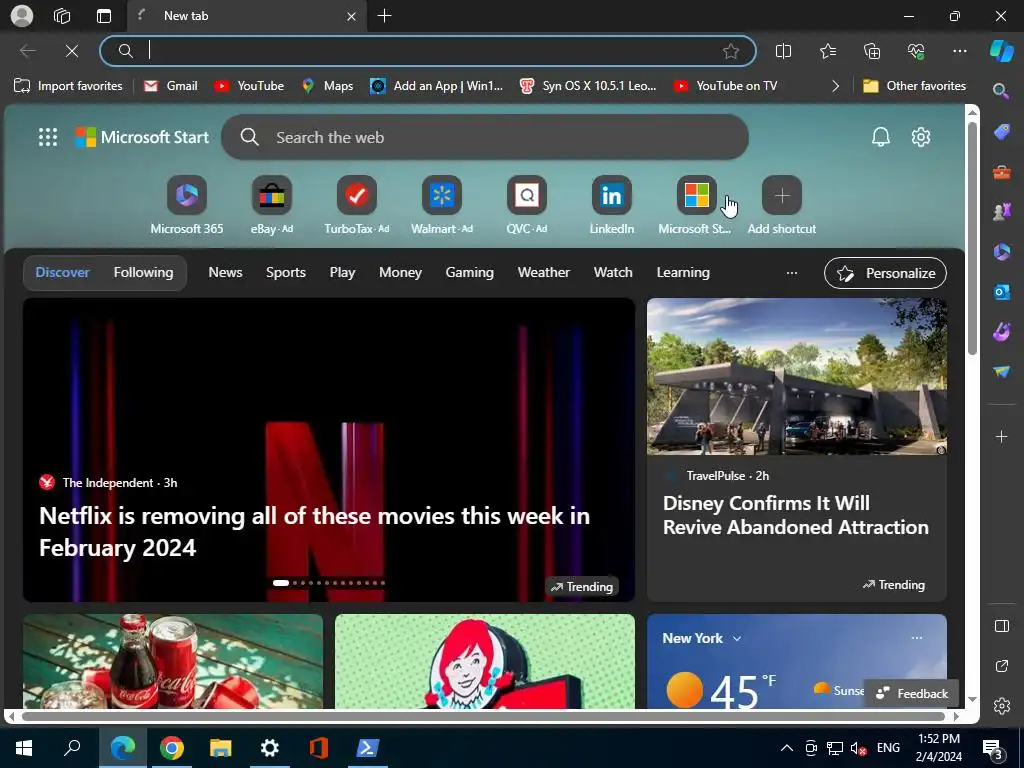Image resolution: width=1024 pixels, height=768 pixels.
Task: Open the Add an App favorite
Action: tap(436, 86)
